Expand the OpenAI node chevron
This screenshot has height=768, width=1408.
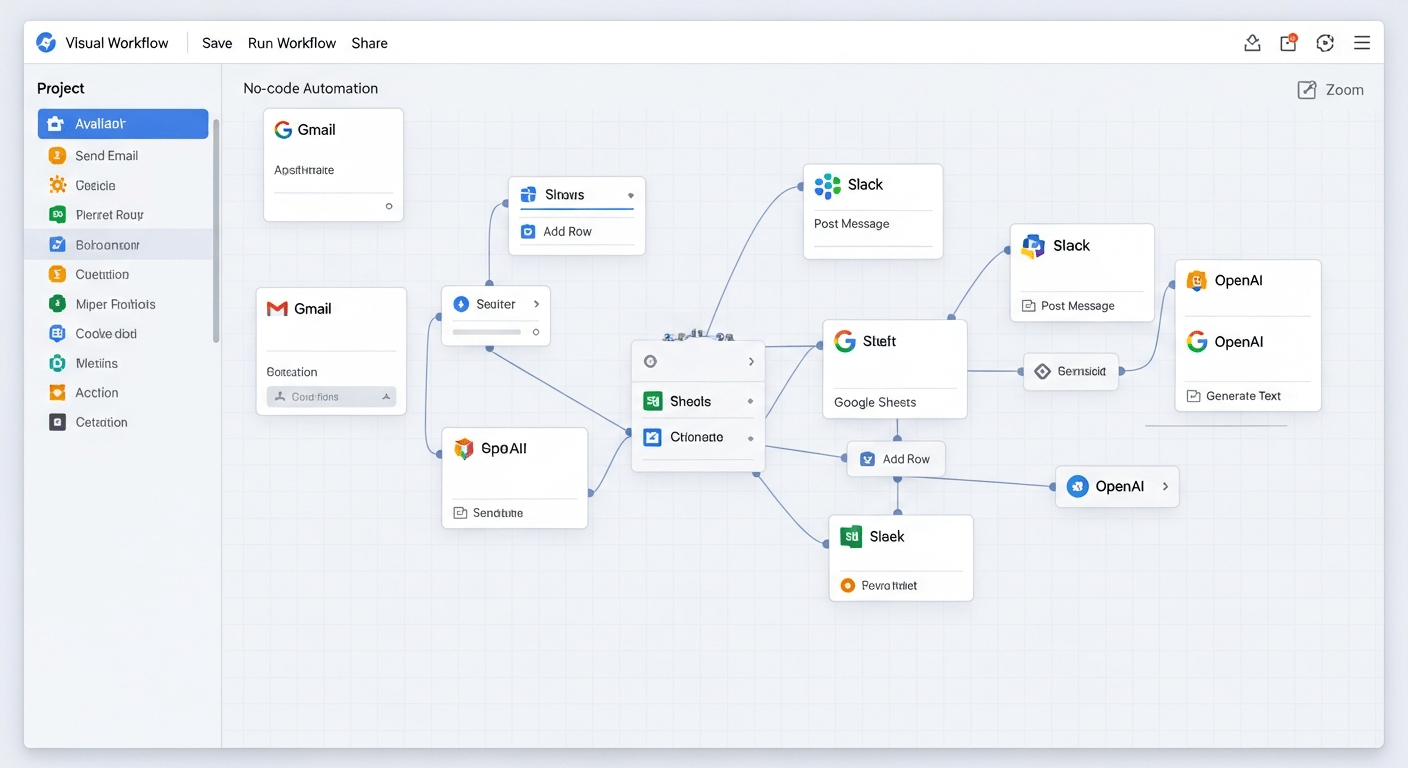pos(1165,487)
